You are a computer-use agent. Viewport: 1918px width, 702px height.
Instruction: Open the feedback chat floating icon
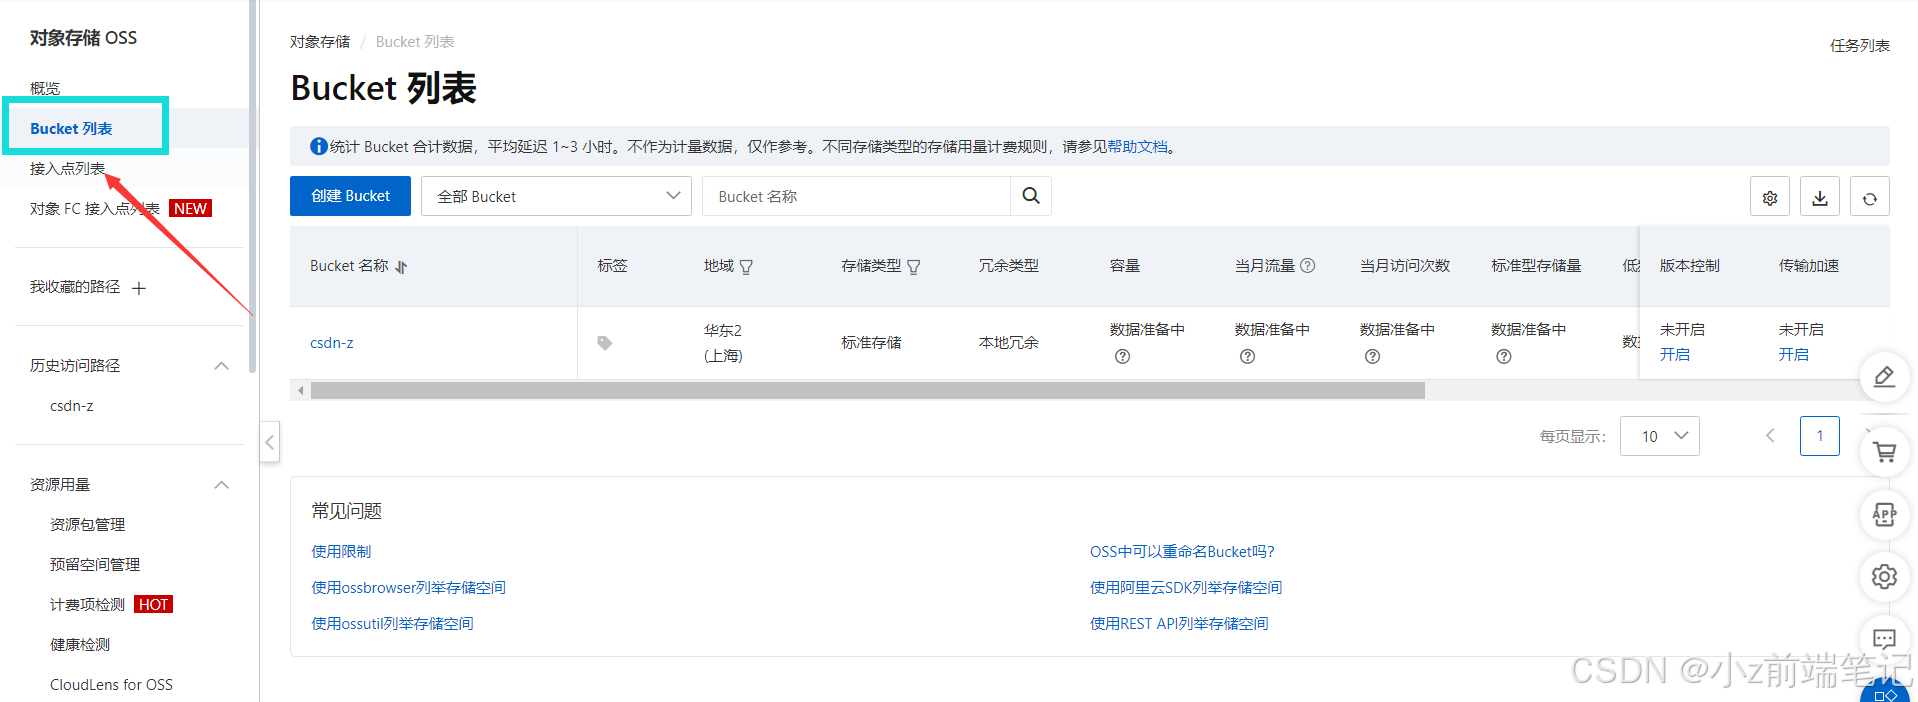pos(1884,639)
